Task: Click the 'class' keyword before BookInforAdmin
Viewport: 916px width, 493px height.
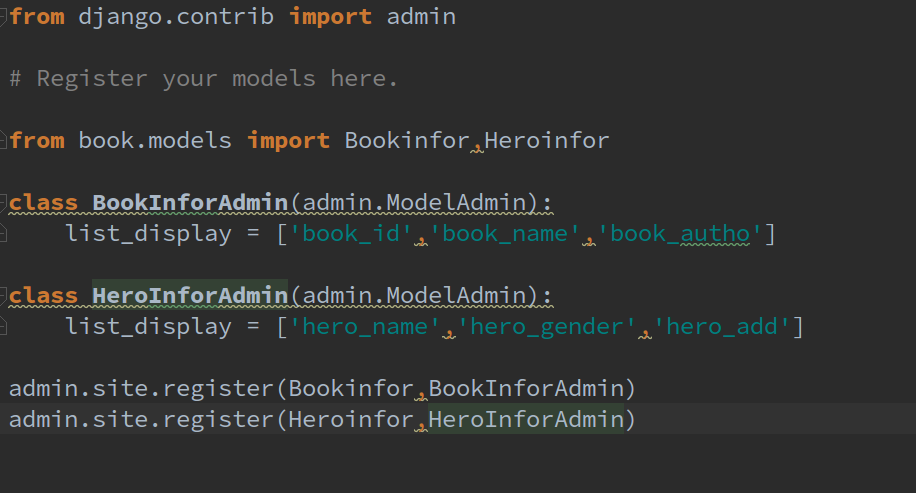Action: point(43,203)
